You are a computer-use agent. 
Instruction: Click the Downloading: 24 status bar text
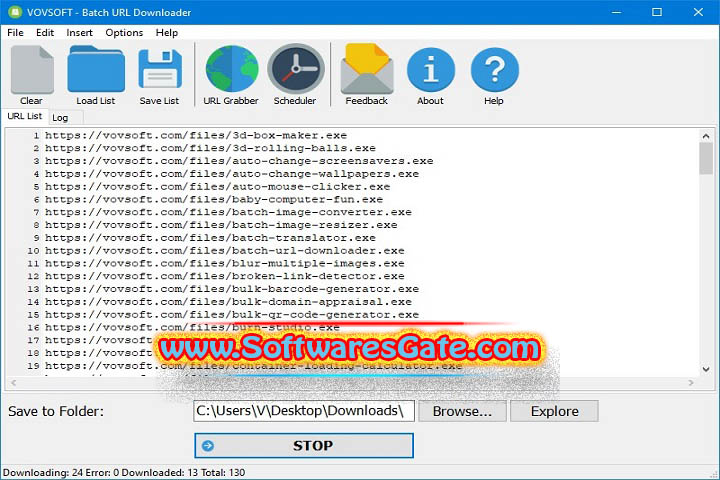coord(43,472)
